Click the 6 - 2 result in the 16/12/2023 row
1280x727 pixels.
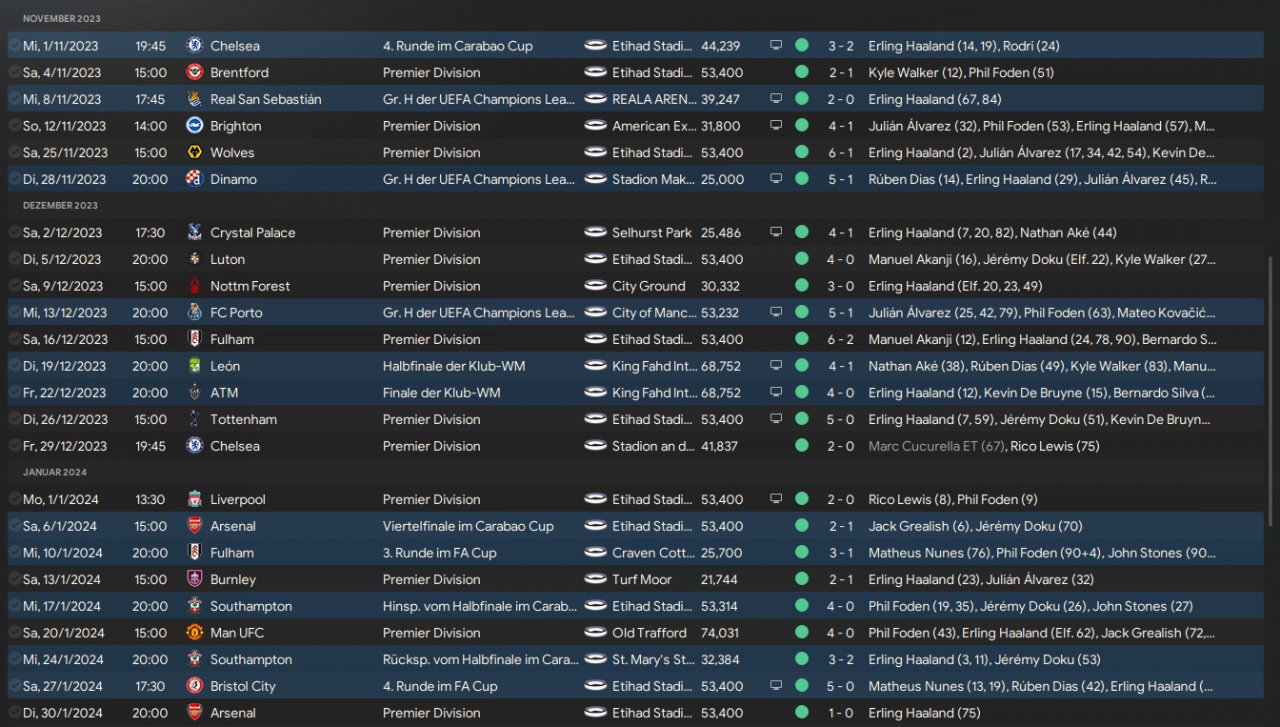(840, 339)
